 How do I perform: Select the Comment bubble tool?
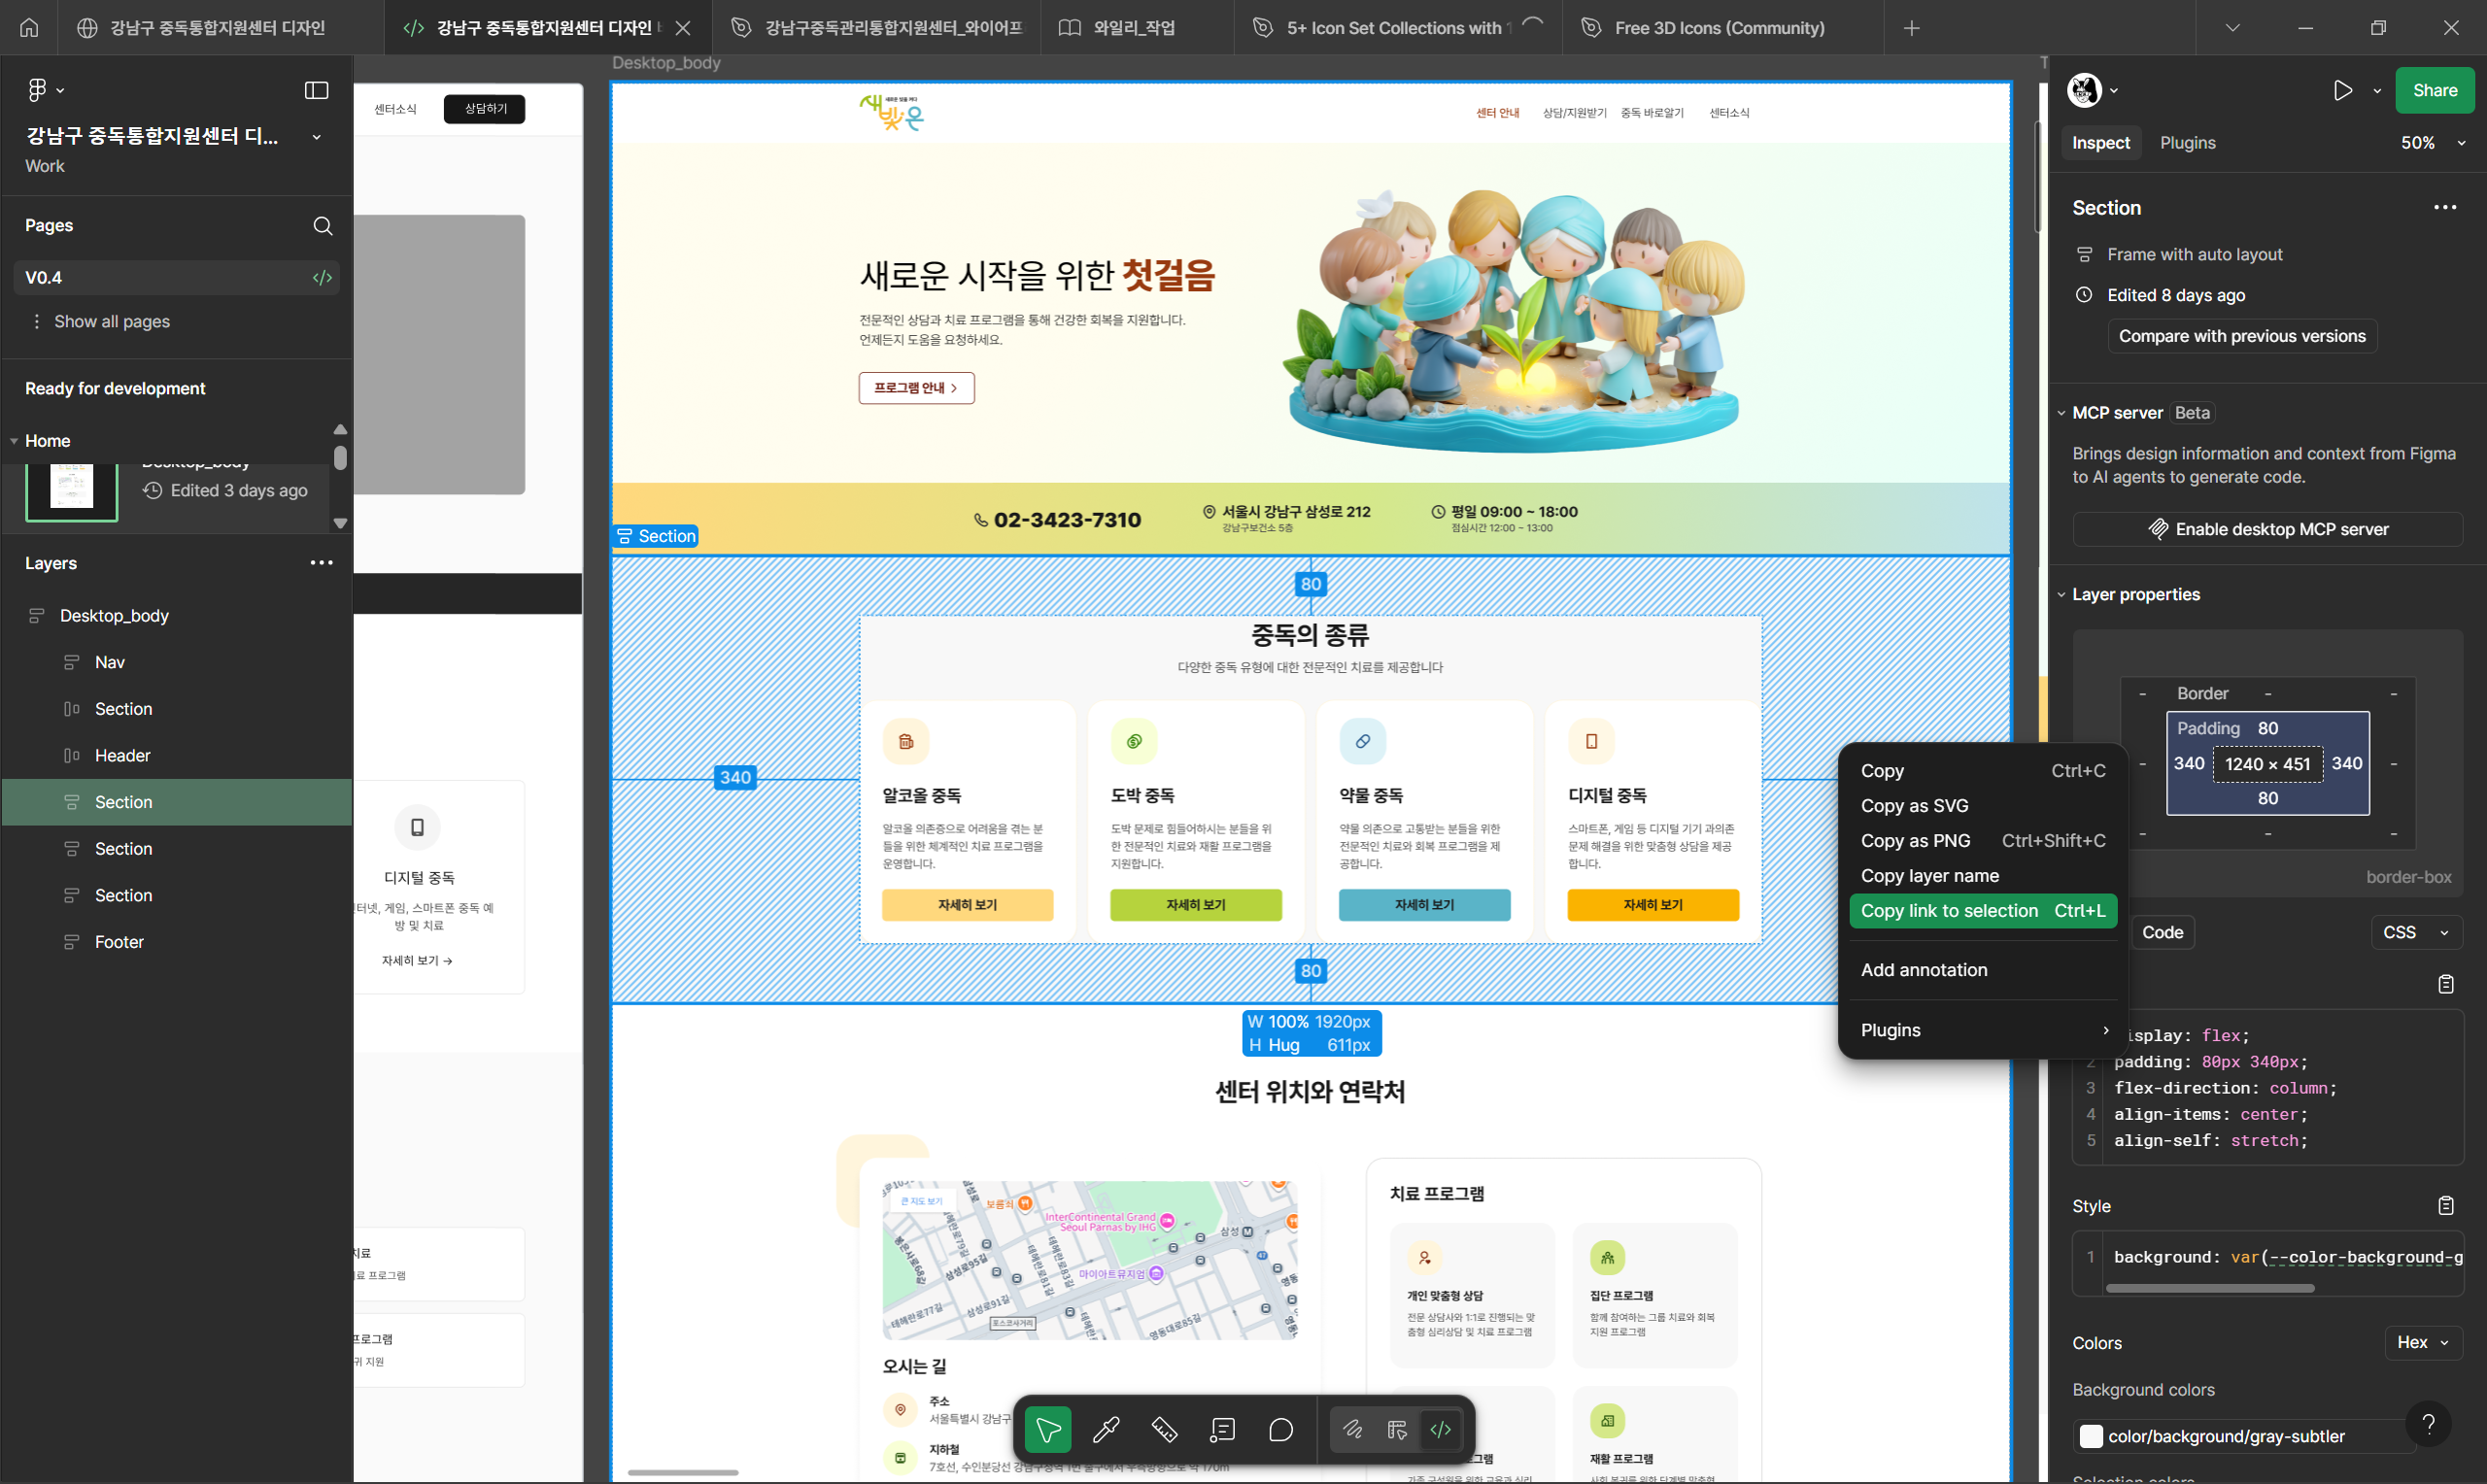click(x=1280, y=1429)
